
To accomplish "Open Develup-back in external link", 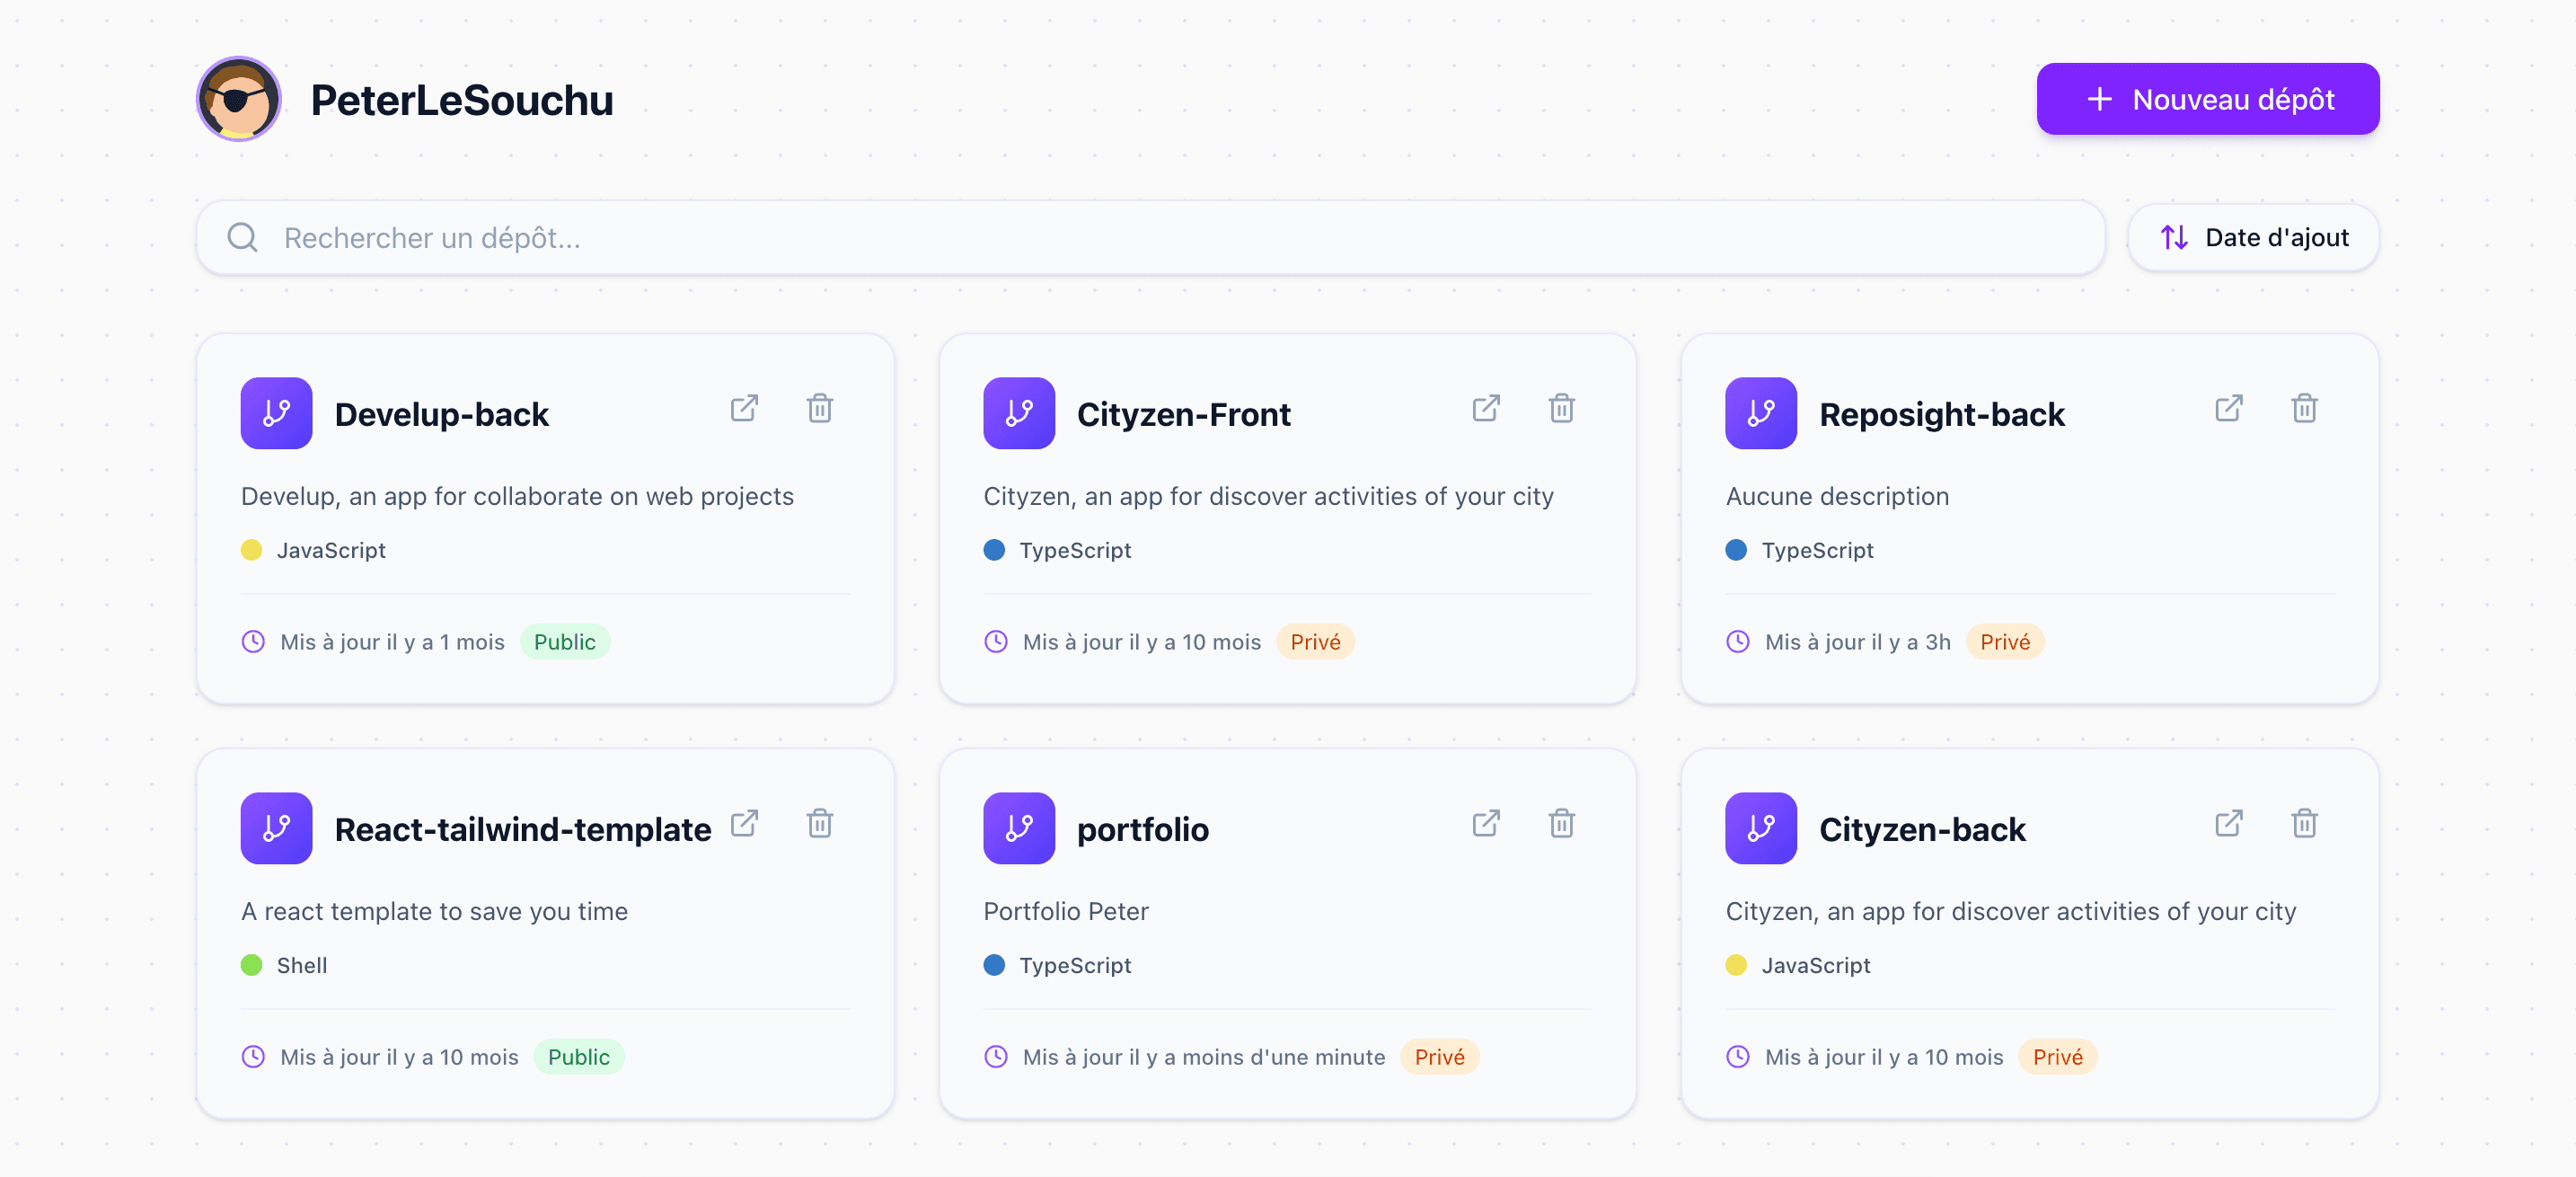I will coord(744,408).
